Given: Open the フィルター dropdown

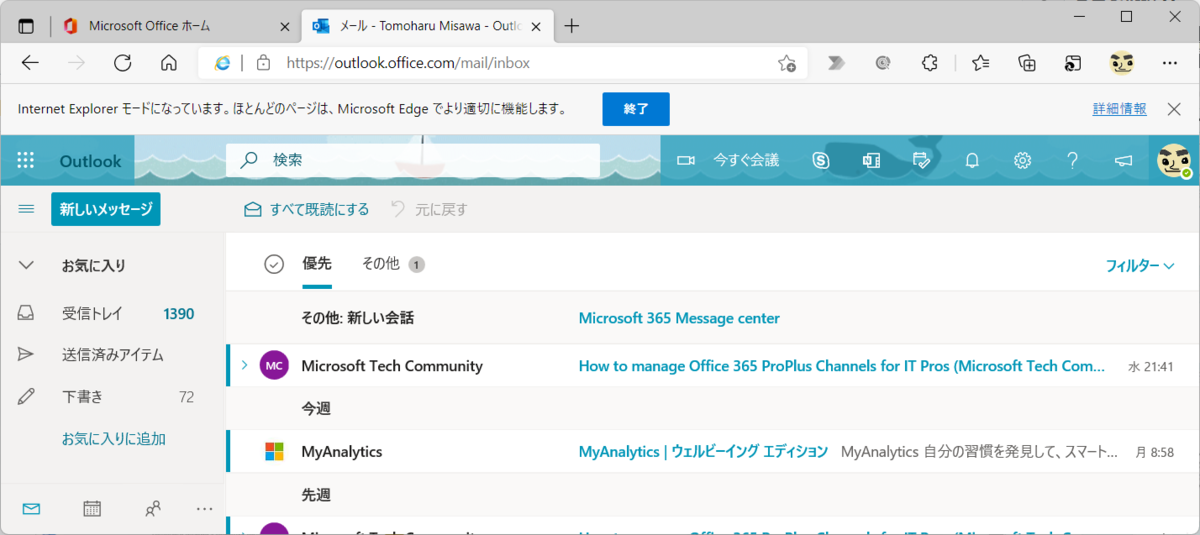Looking at the screenshot, I should (1140, 266).
